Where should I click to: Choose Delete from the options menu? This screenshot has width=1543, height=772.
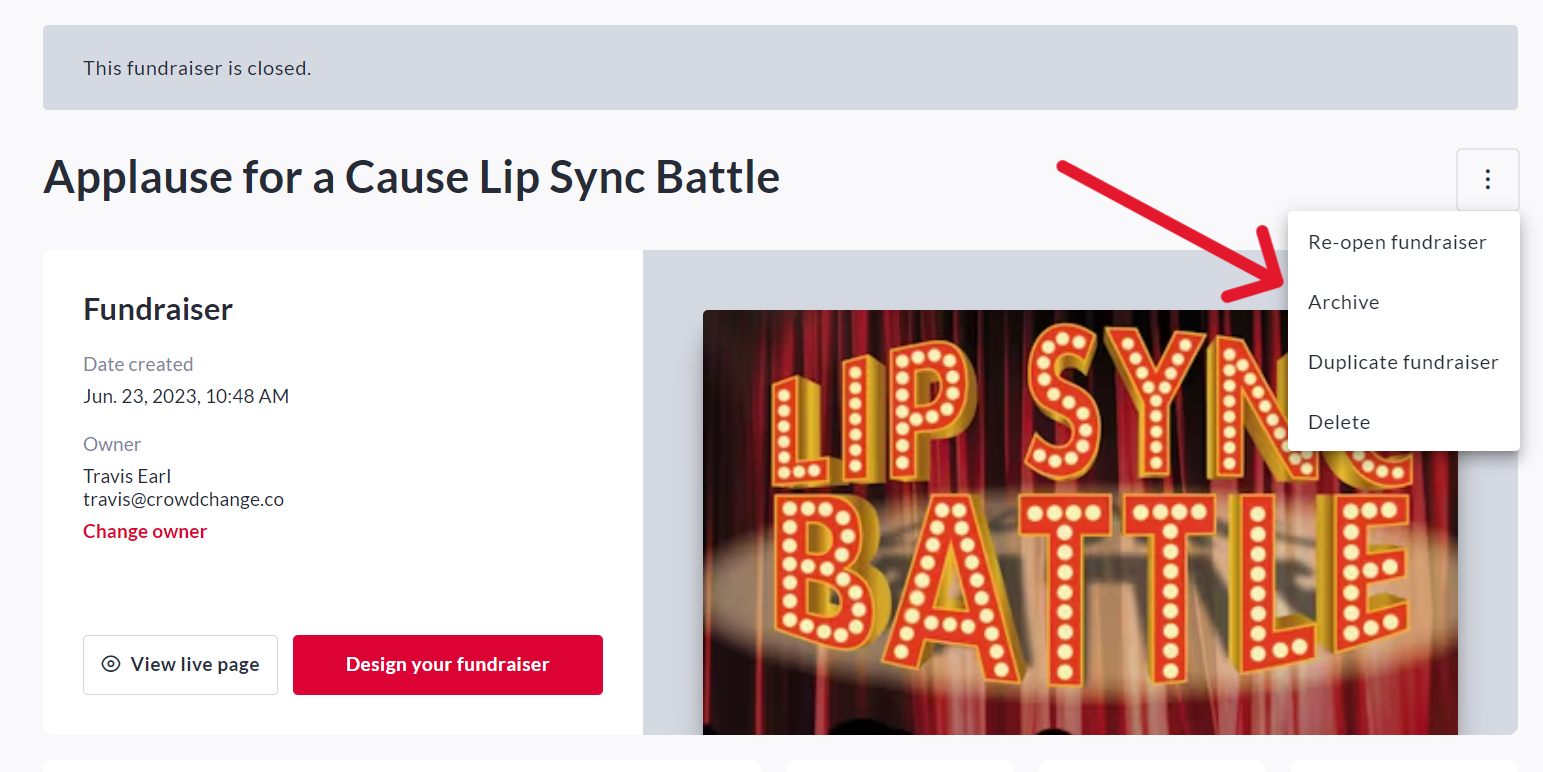[x=1338, y=422]
